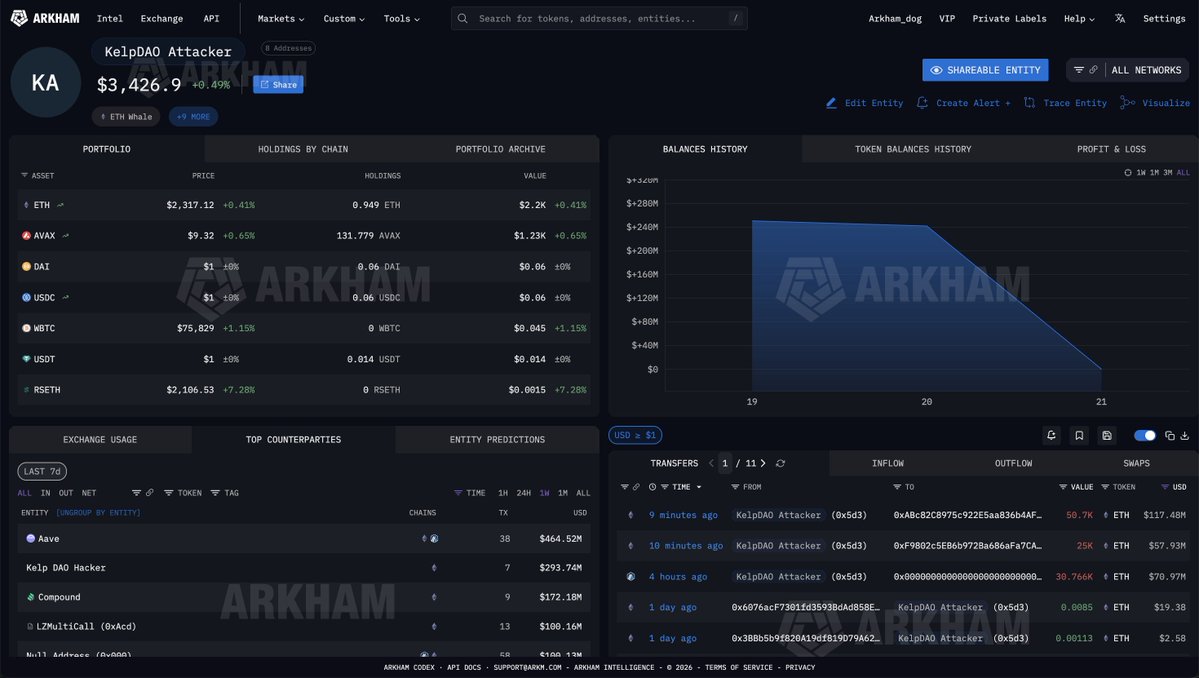
Task: Open the Markets dropdown menu
Action: coord(281,18)
